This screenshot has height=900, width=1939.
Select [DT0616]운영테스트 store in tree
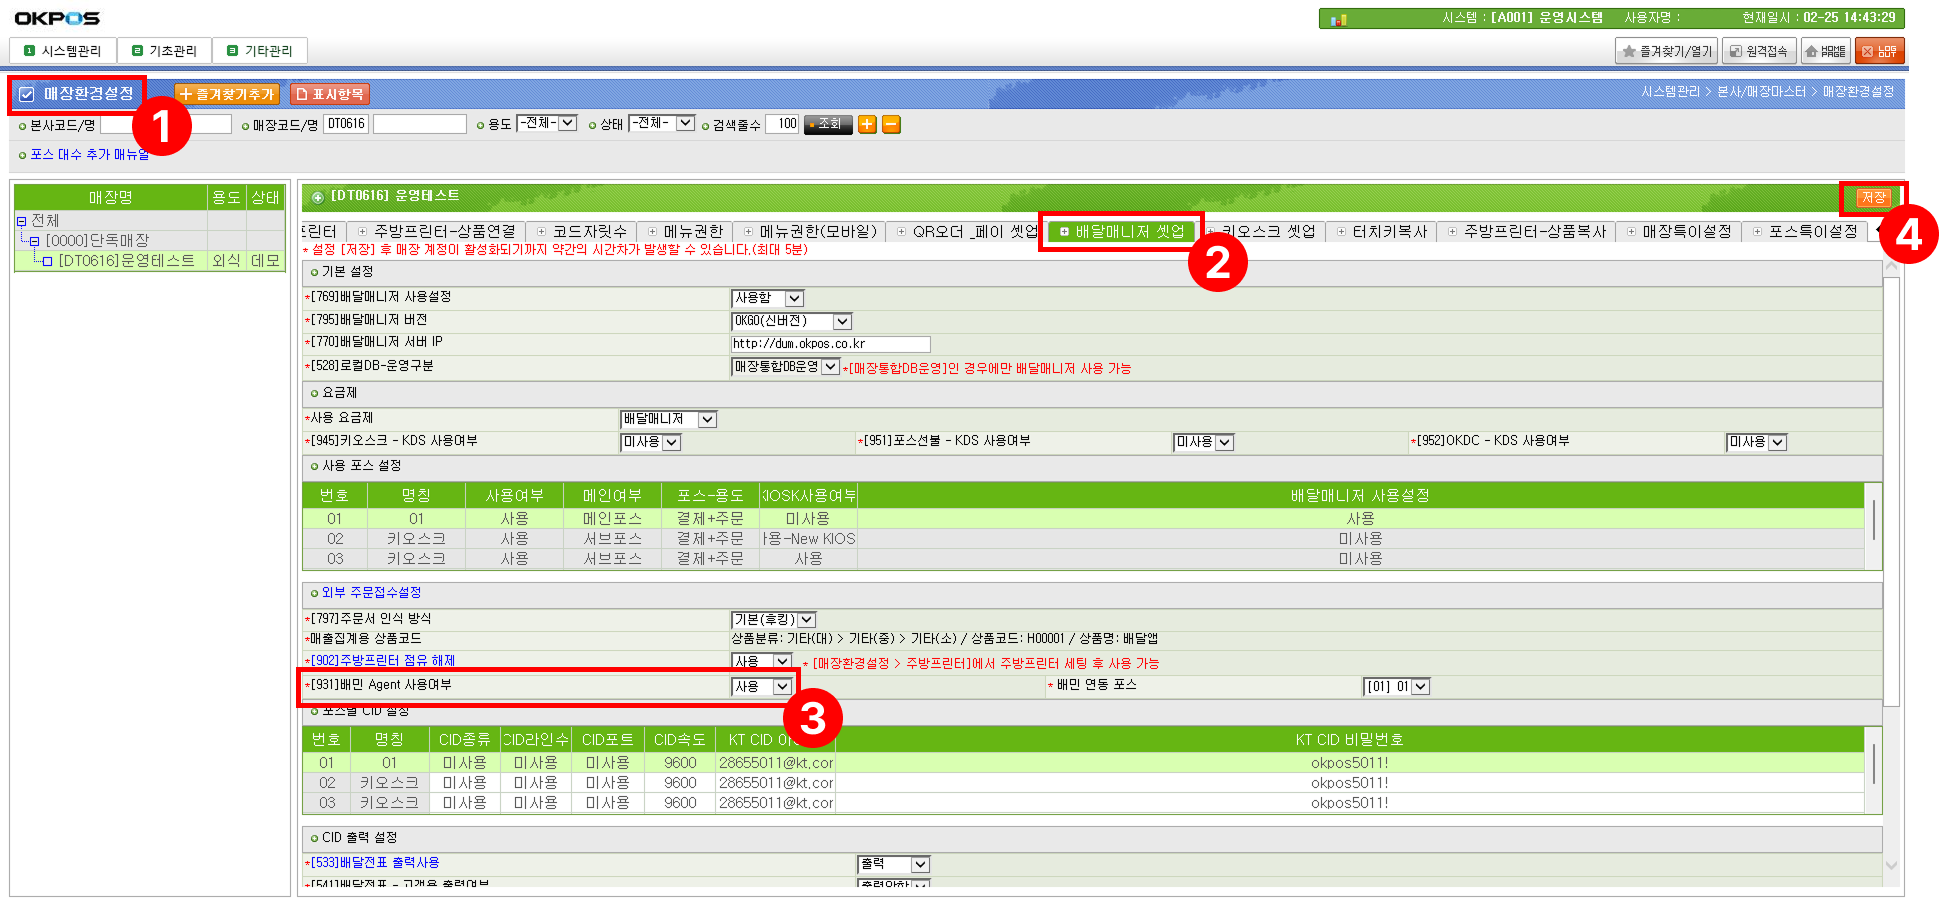(126, 261)
